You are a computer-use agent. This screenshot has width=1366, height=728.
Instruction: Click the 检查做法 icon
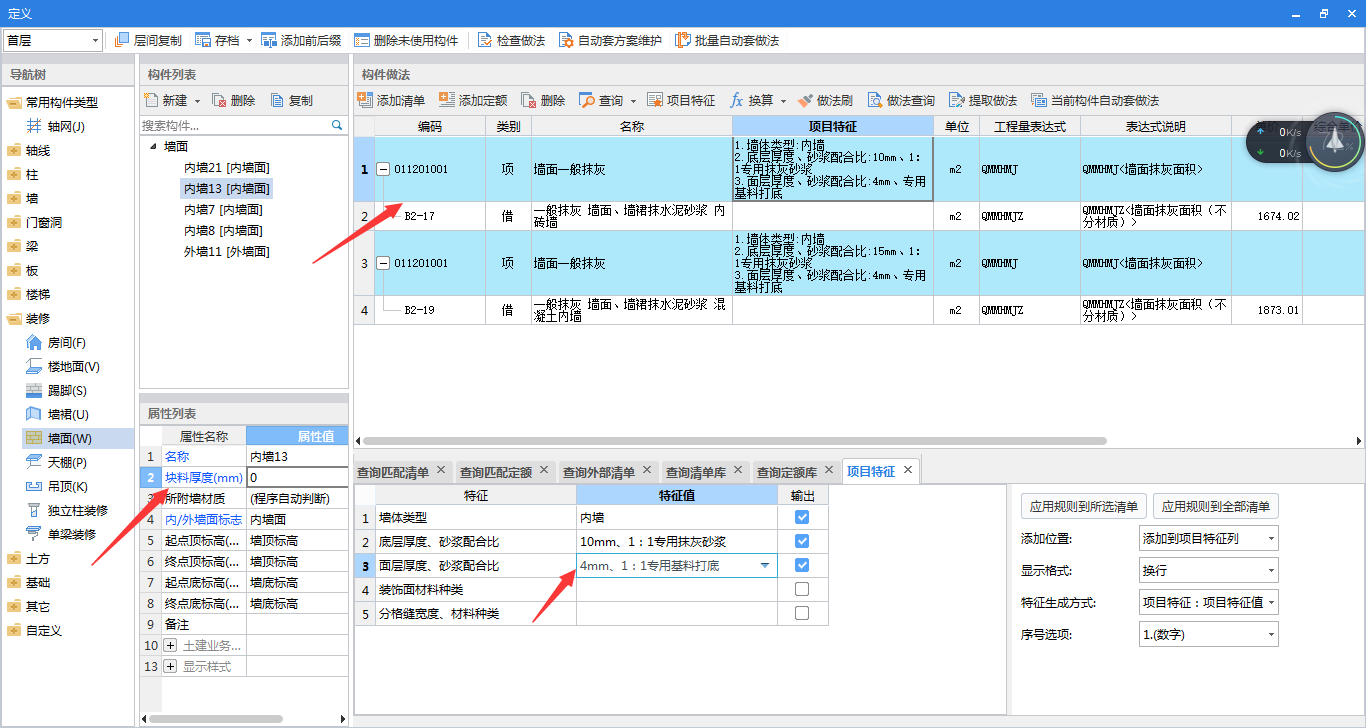[x=485, y=40]
